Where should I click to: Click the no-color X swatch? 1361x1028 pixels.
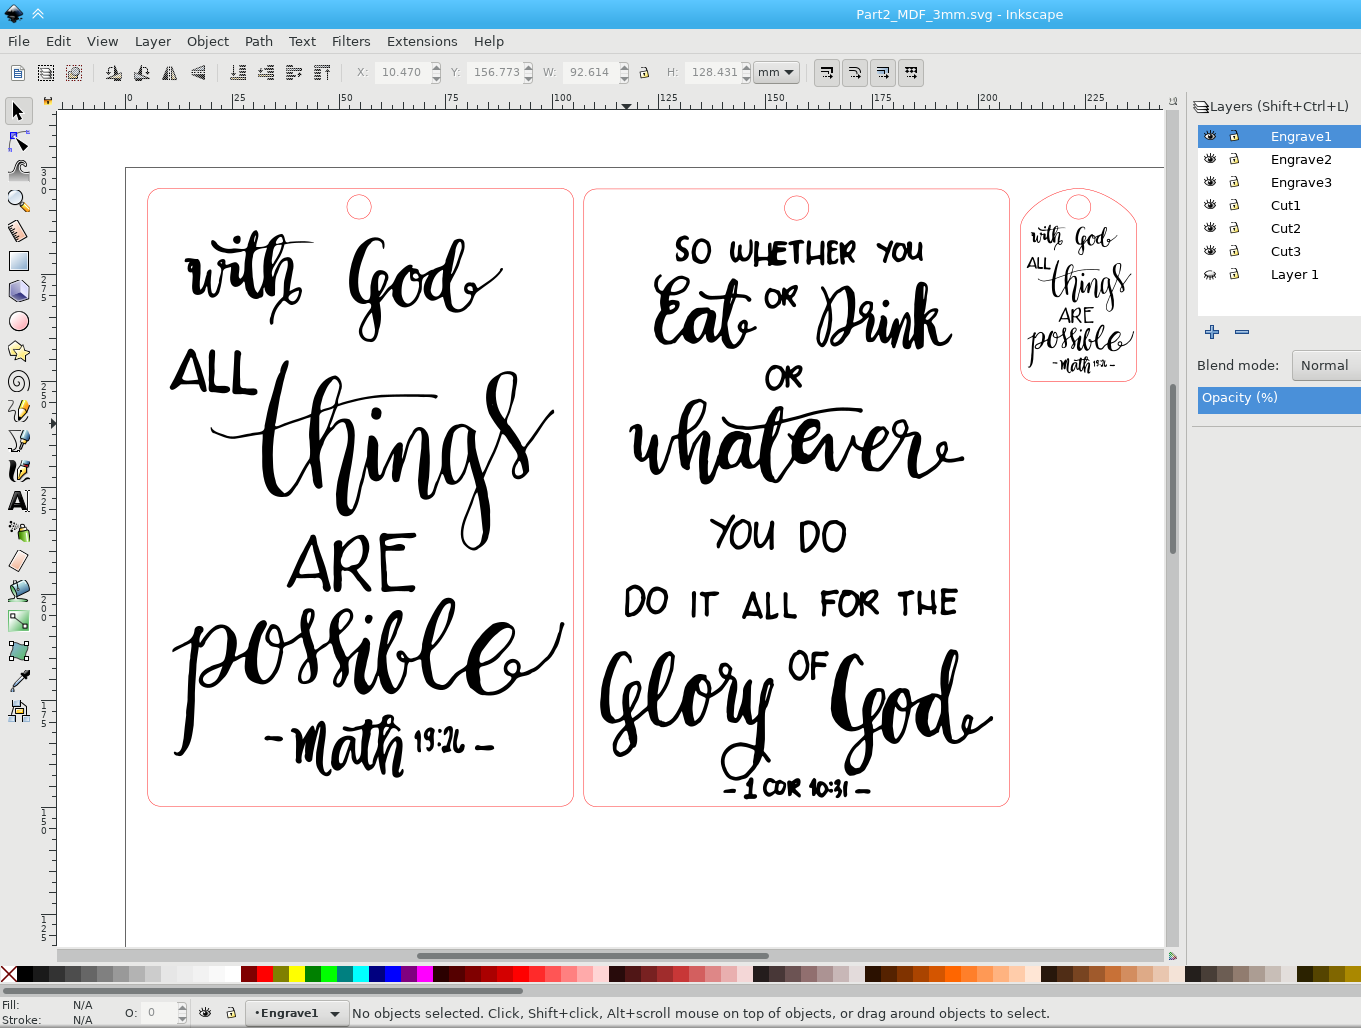(8, 974)
